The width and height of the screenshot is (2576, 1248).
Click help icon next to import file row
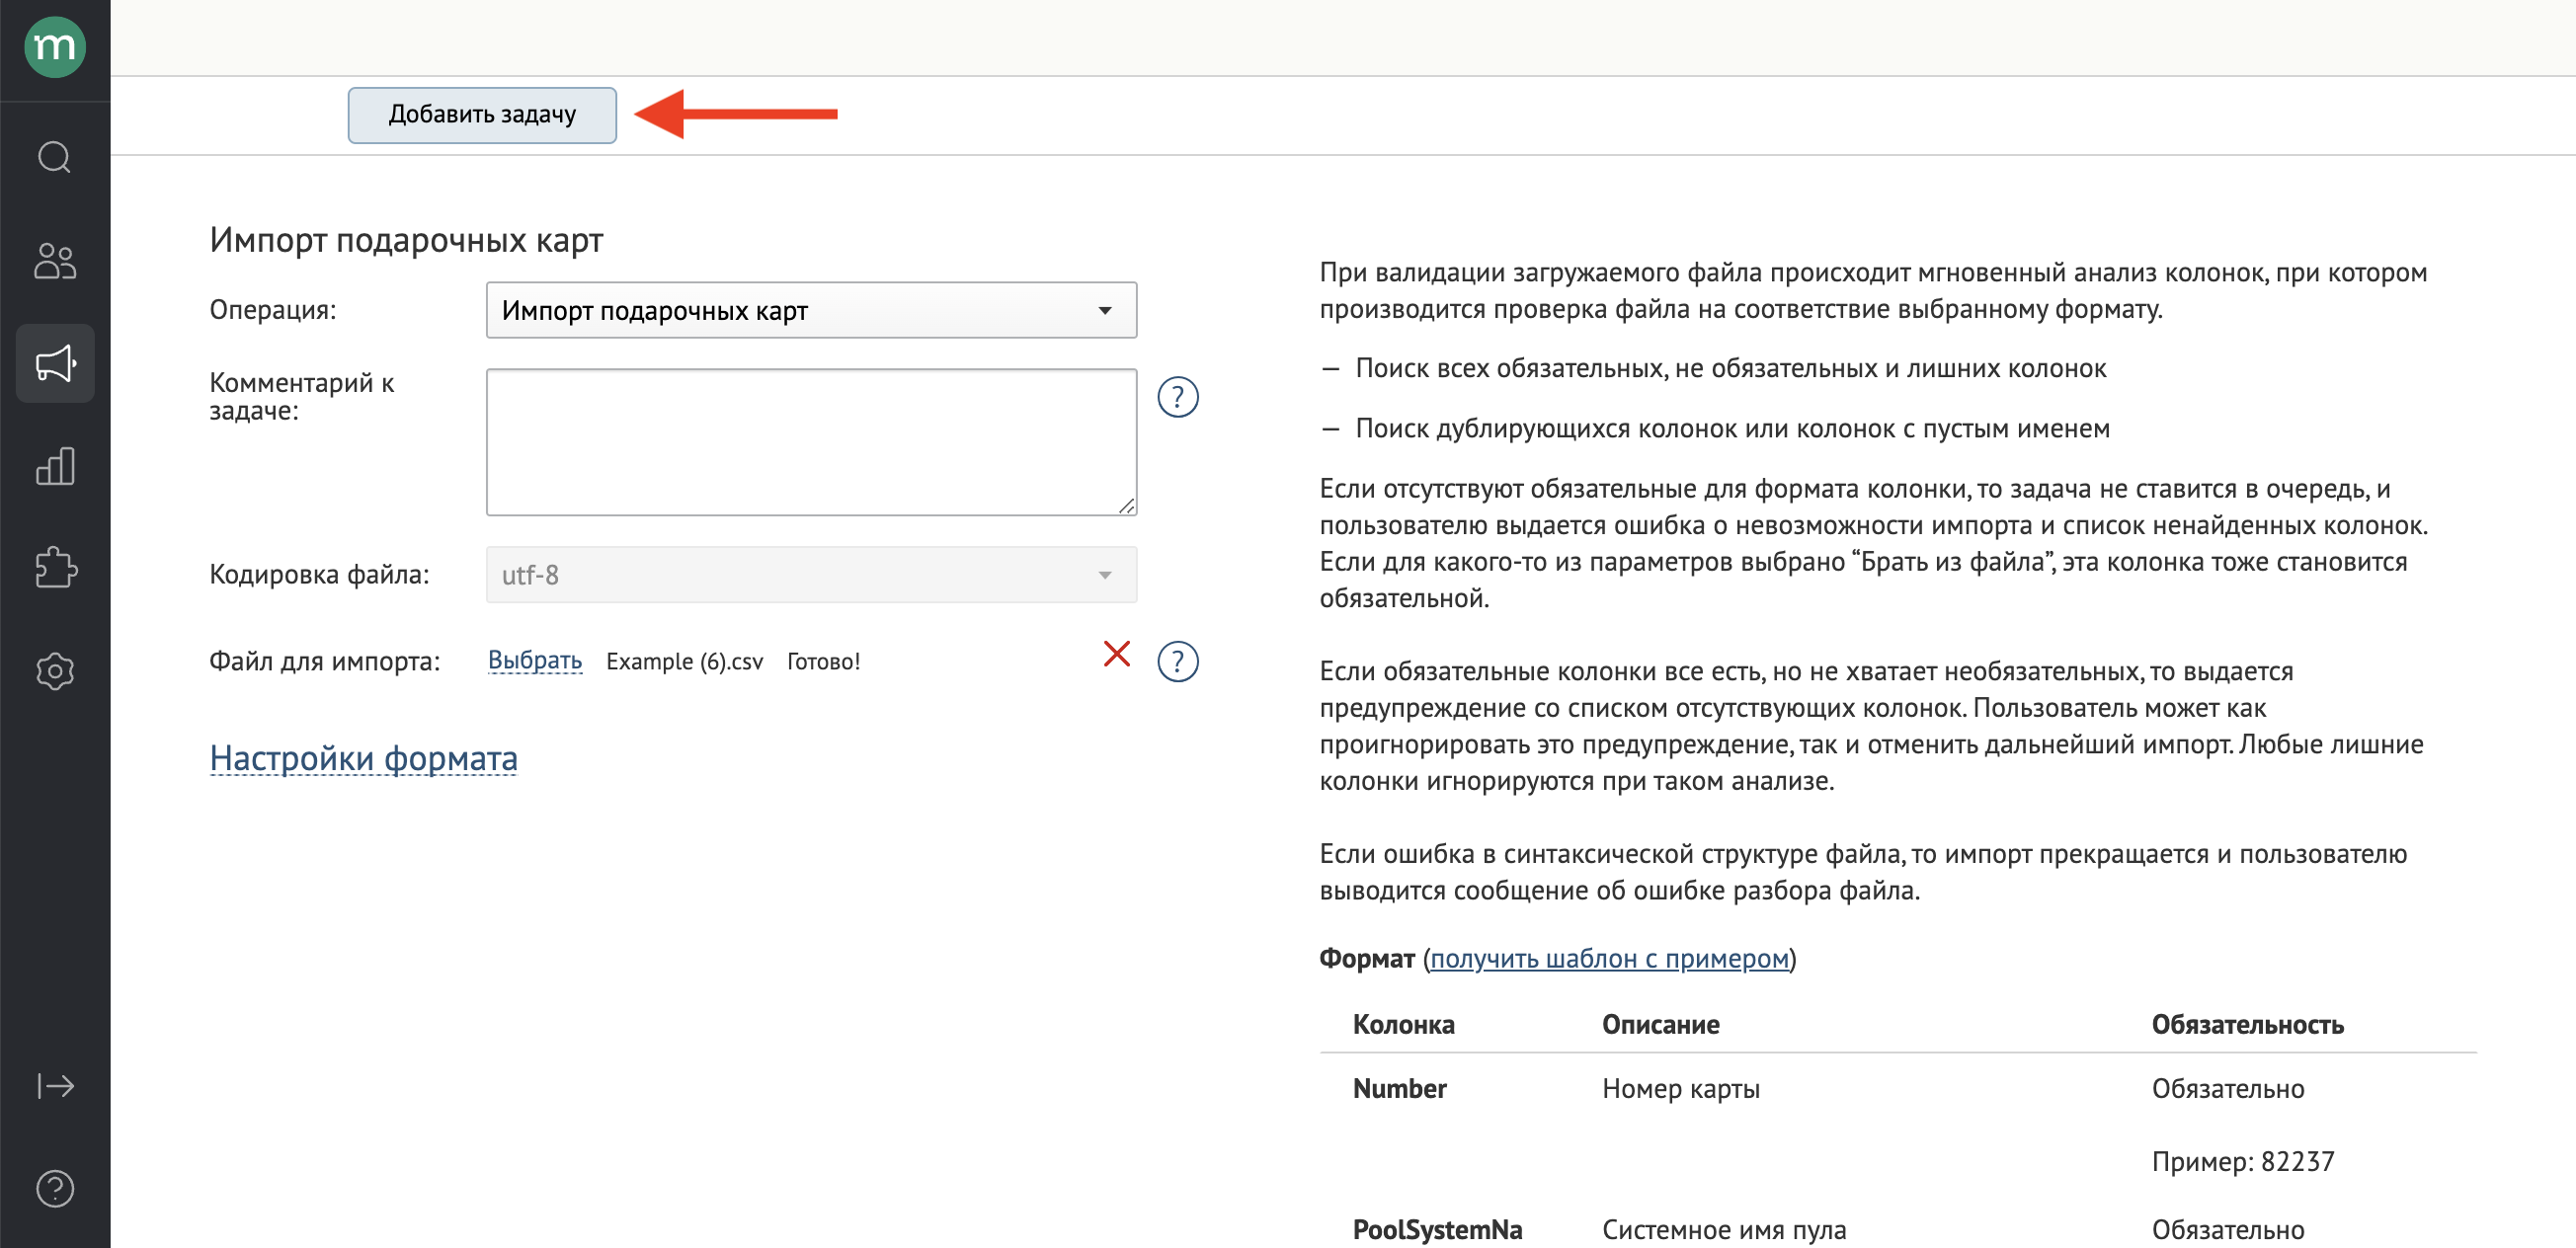click(x=1177, y=661)
